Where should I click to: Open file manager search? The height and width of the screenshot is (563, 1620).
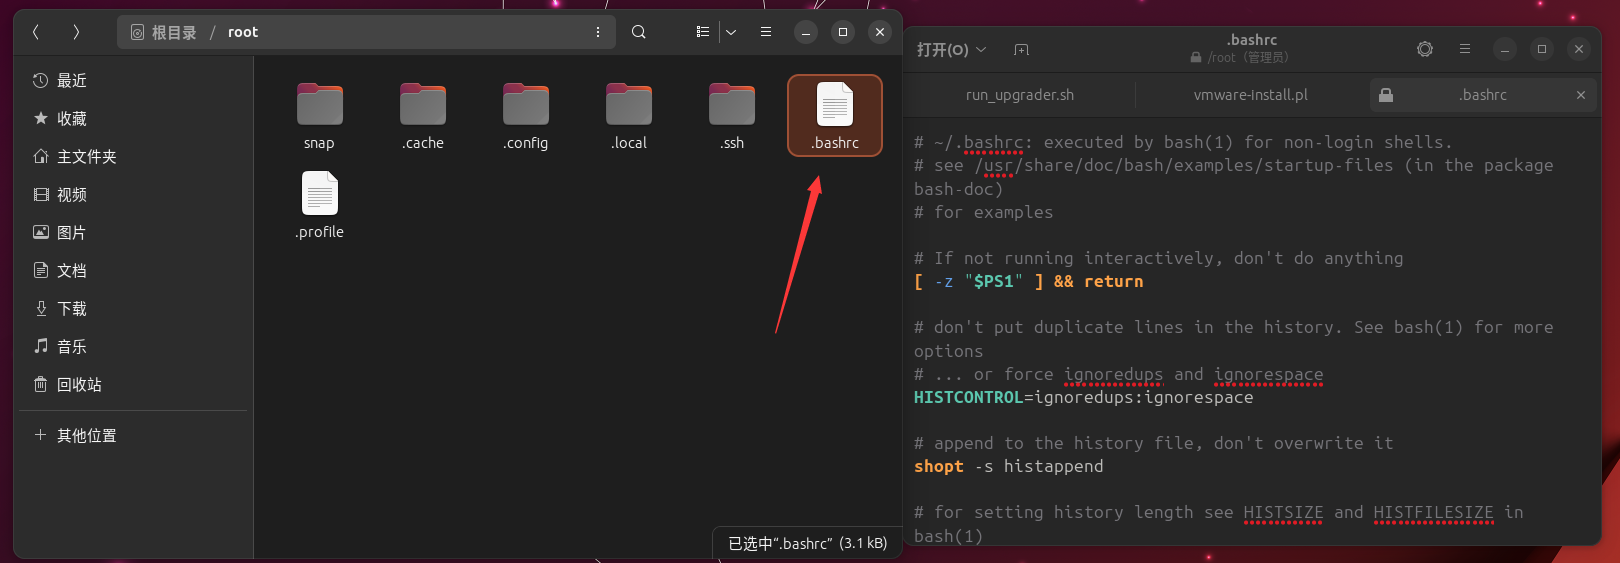[639, 32]
